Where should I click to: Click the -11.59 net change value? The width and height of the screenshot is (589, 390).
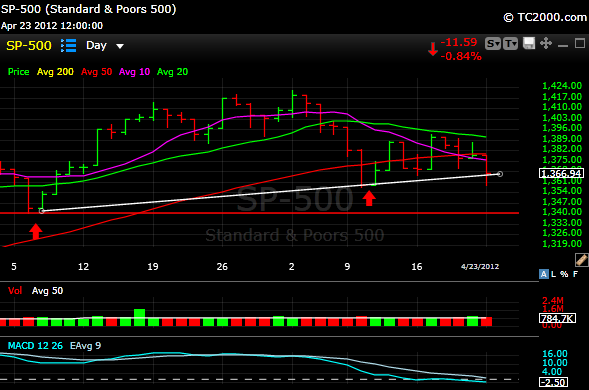459,42
